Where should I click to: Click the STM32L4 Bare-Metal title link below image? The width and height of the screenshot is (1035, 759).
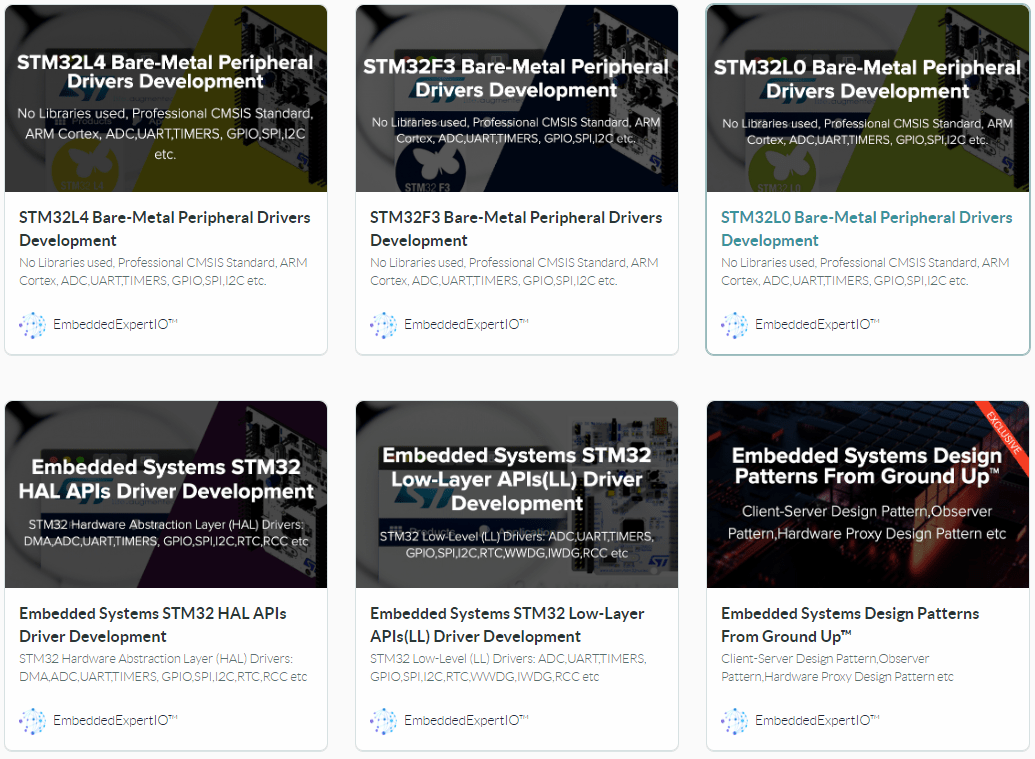(x=165, y=229)
